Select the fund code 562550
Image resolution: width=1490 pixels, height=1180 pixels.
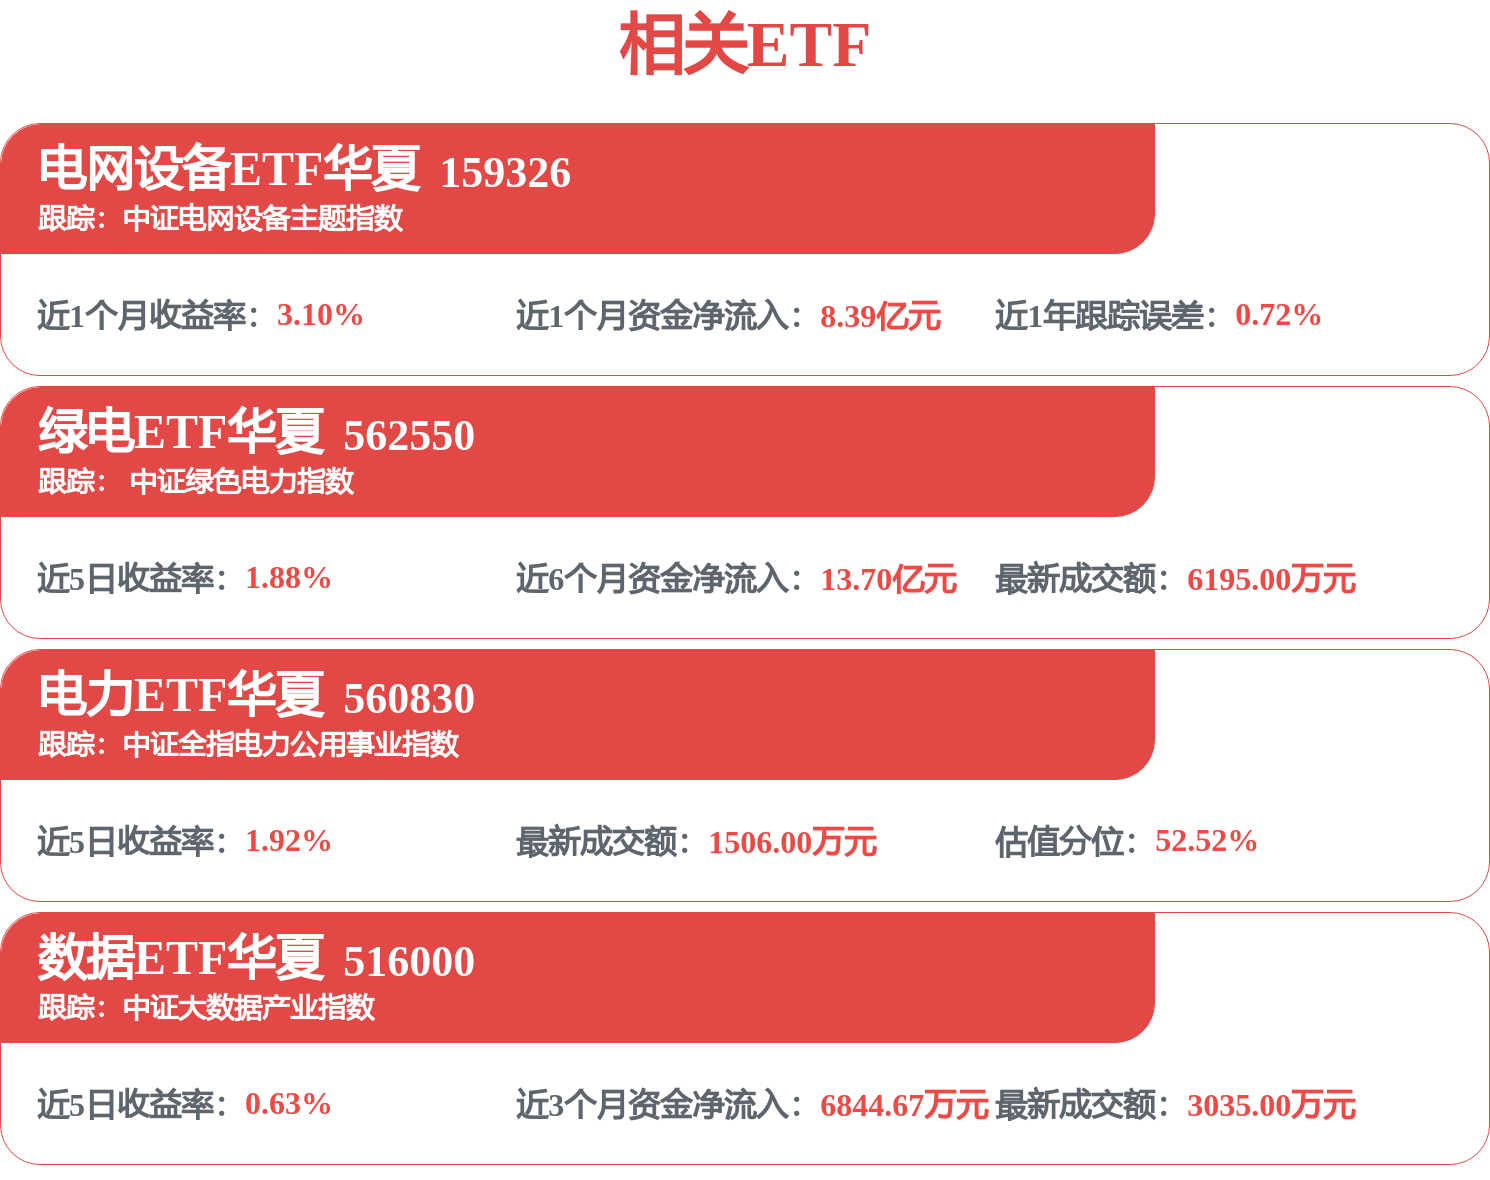409,436
